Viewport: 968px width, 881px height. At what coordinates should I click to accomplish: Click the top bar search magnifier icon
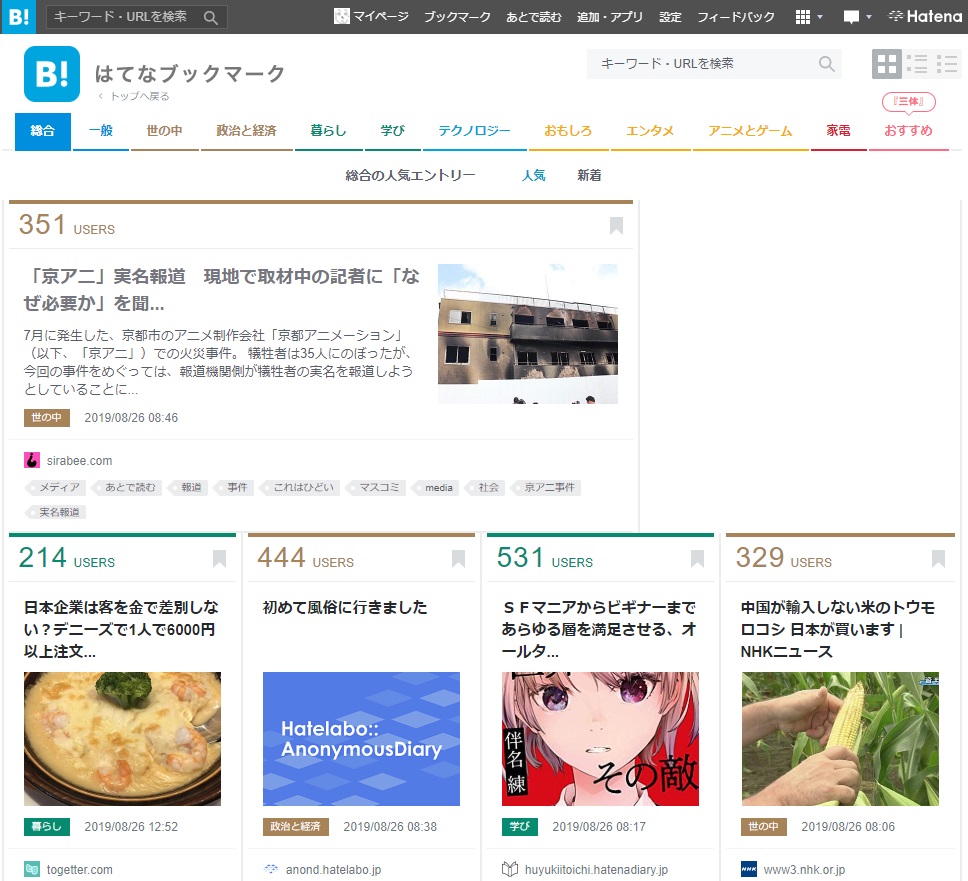211,17
